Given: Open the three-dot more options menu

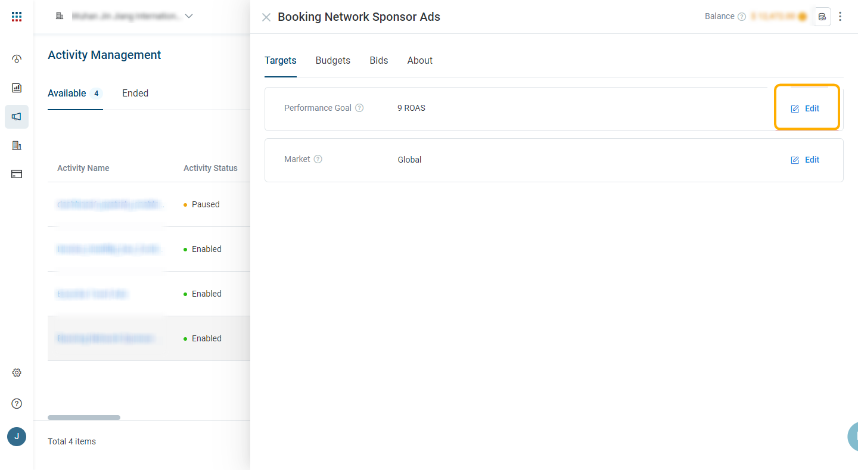Looking at the screenshot, I should click(840, 16).
